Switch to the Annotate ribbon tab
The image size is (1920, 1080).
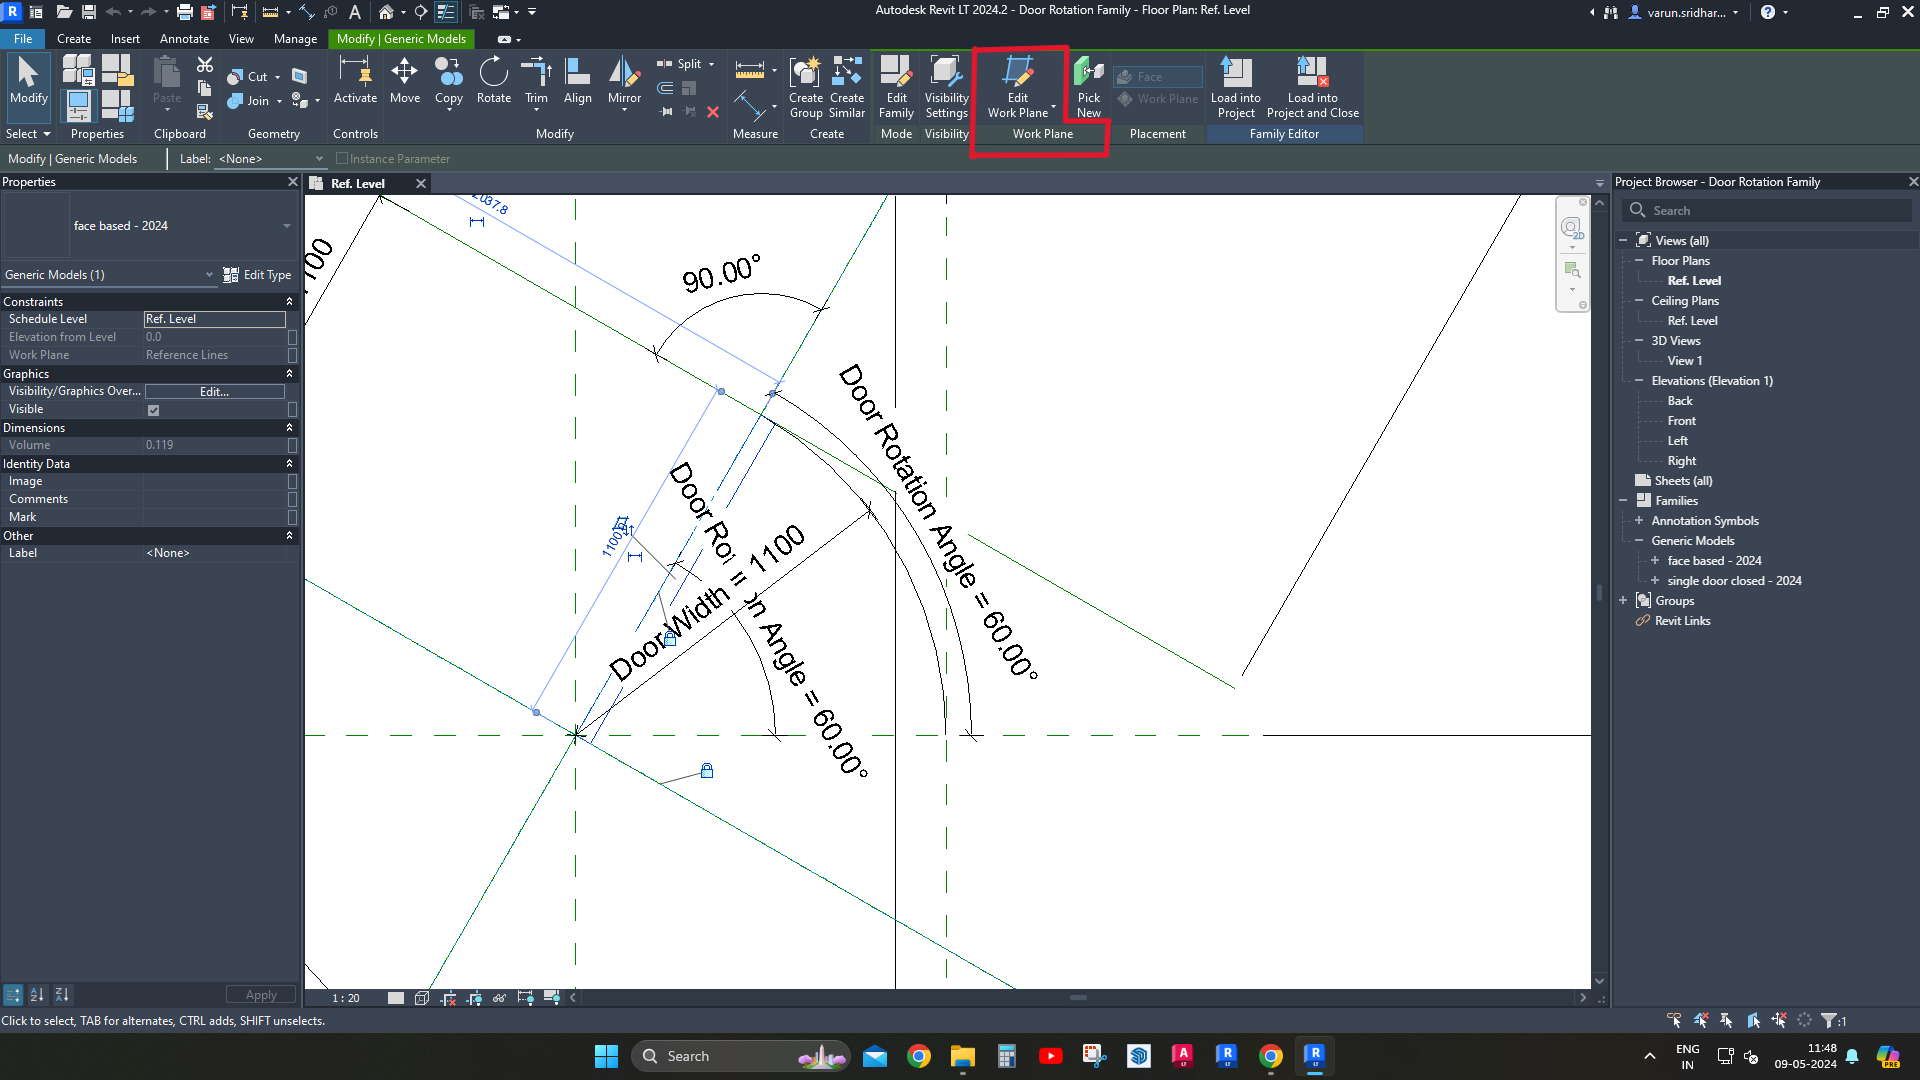[184, 39]
